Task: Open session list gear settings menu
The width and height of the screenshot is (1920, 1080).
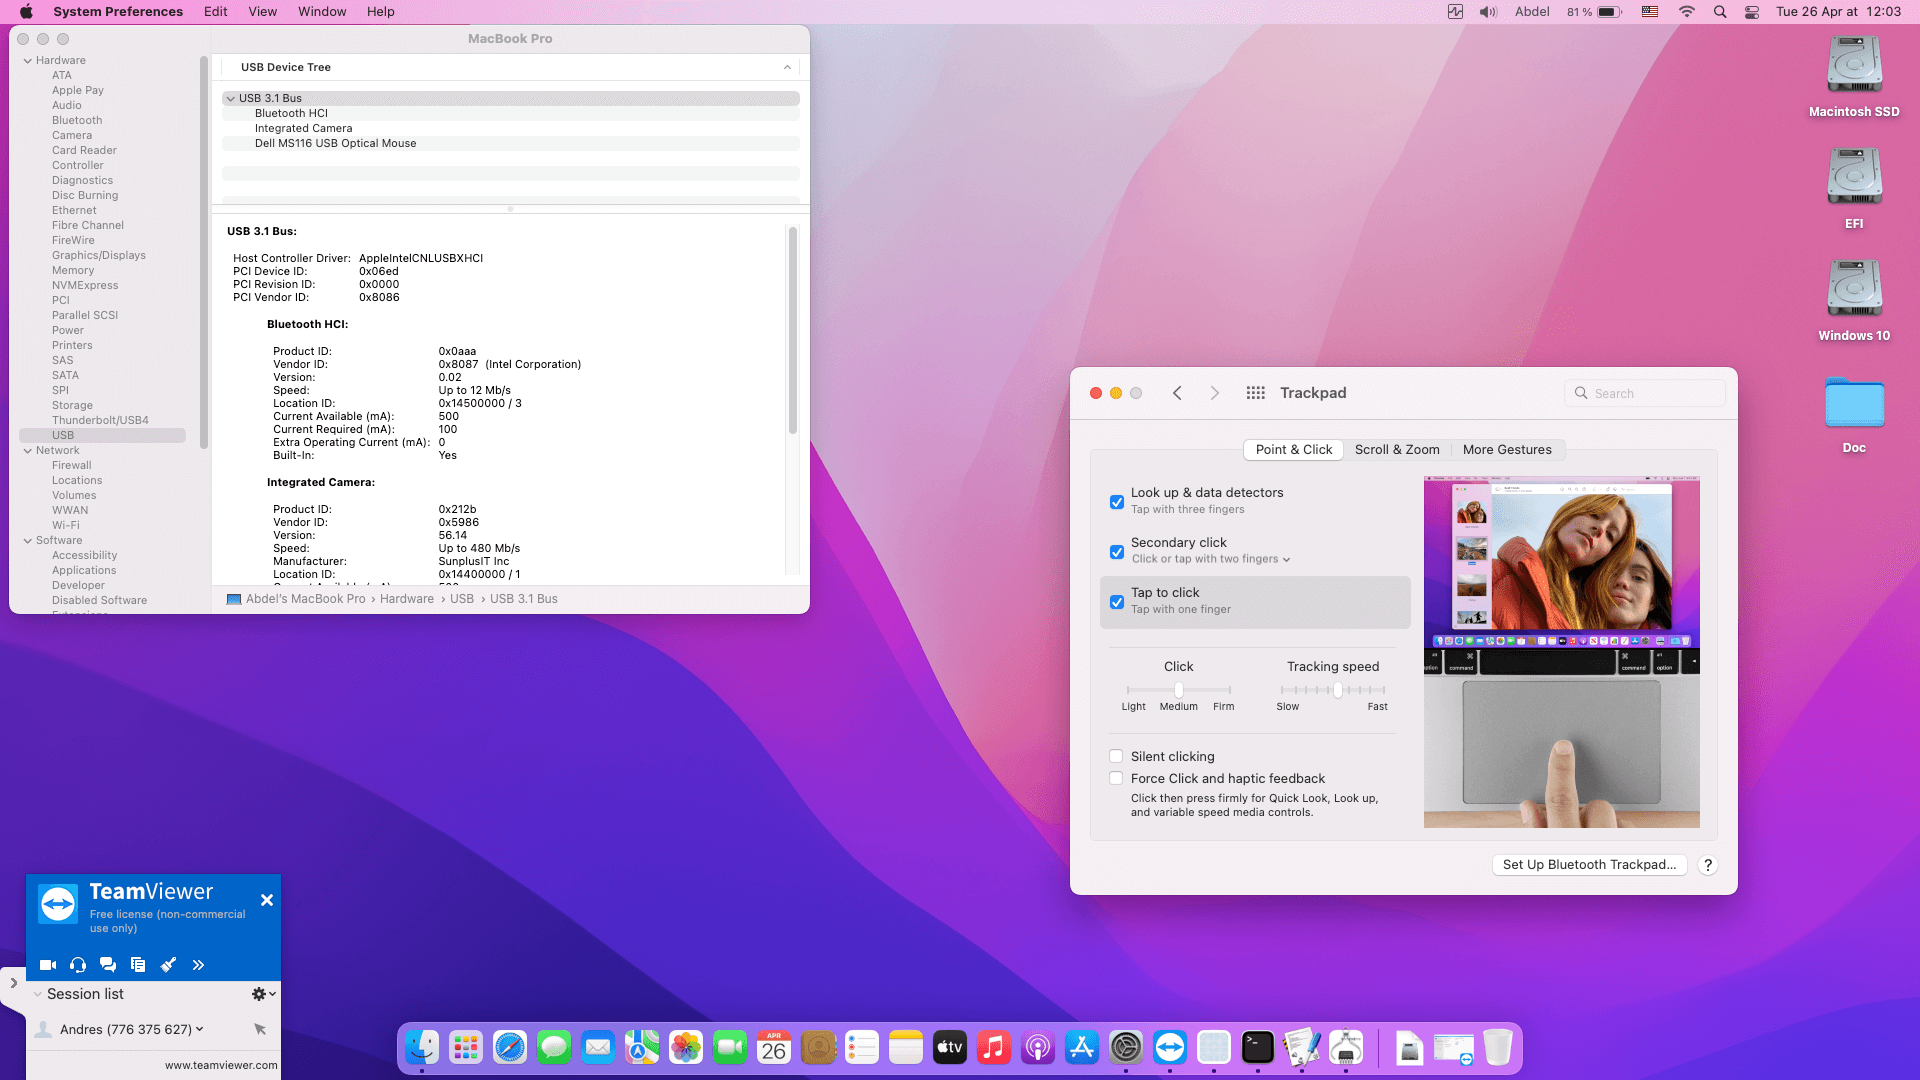Action: 263,994
